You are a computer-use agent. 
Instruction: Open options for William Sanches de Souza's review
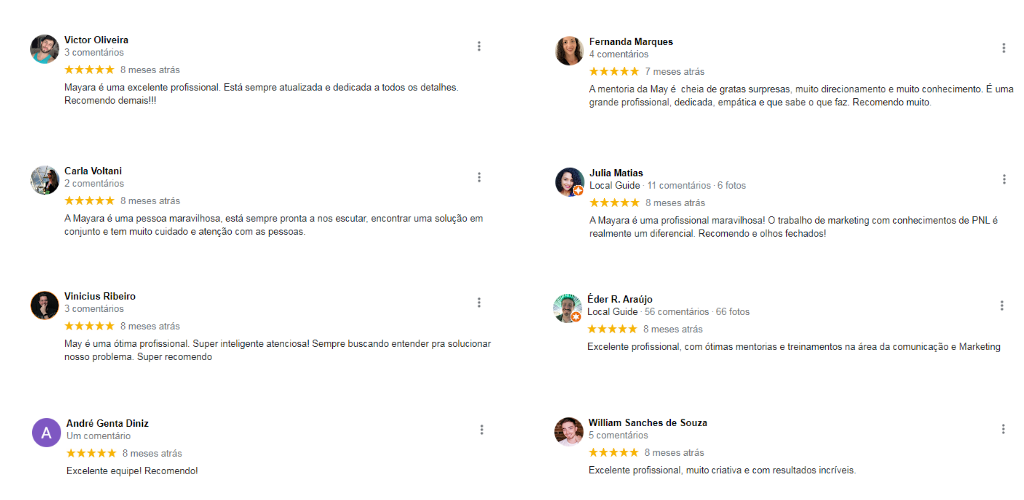pyautogui.click(x=1003, y=429)
